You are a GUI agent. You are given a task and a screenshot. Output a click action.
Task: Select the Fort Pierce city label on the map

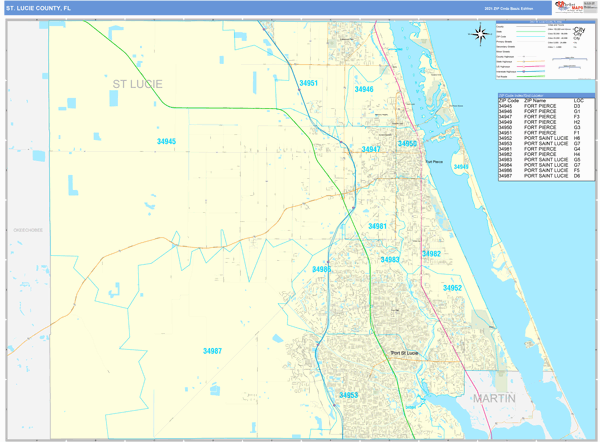tap(432, 161)
